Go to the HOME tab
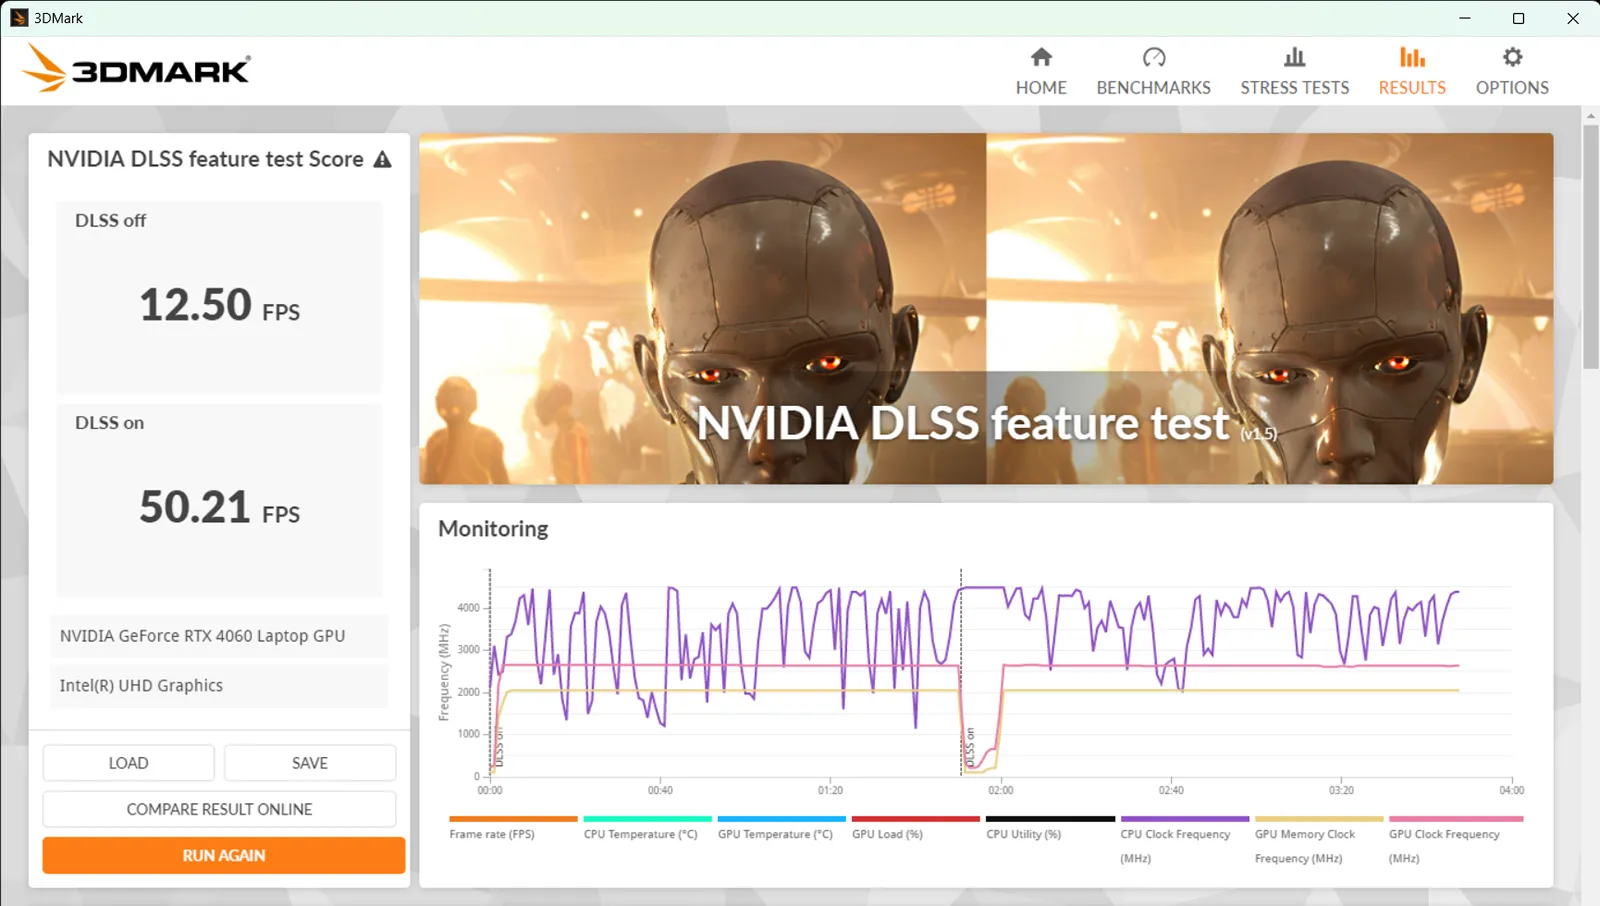Image resolution: width=1600 pixels, height=906 pixels. tap(1041, 72)
